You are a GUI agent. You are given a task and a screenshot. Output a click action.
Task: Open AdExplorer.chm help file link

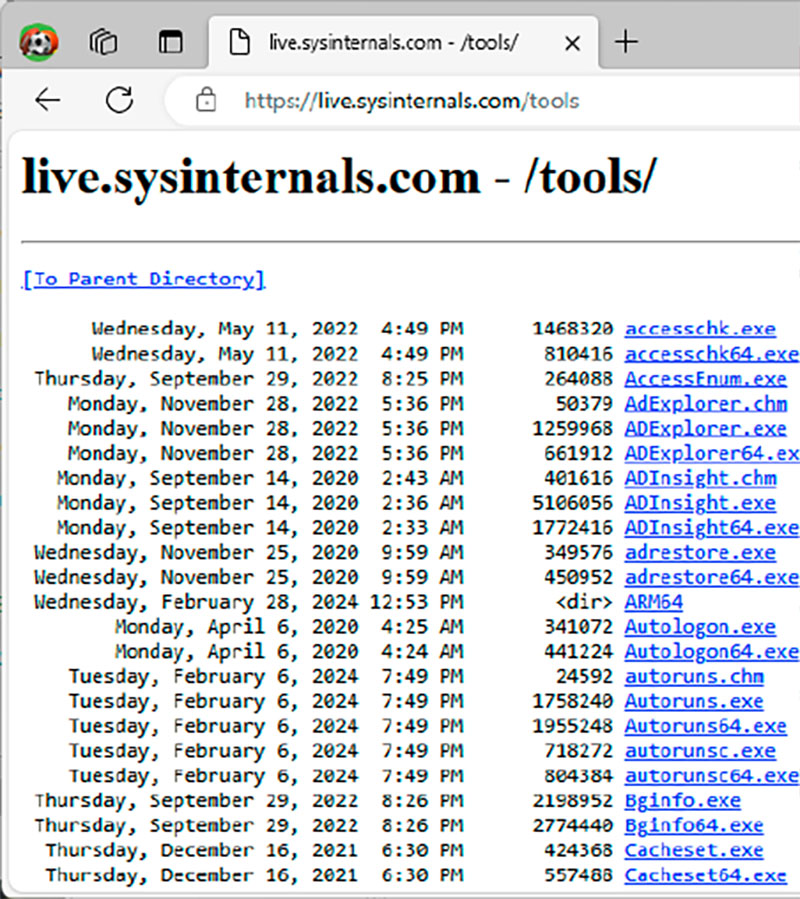[705, 404]
